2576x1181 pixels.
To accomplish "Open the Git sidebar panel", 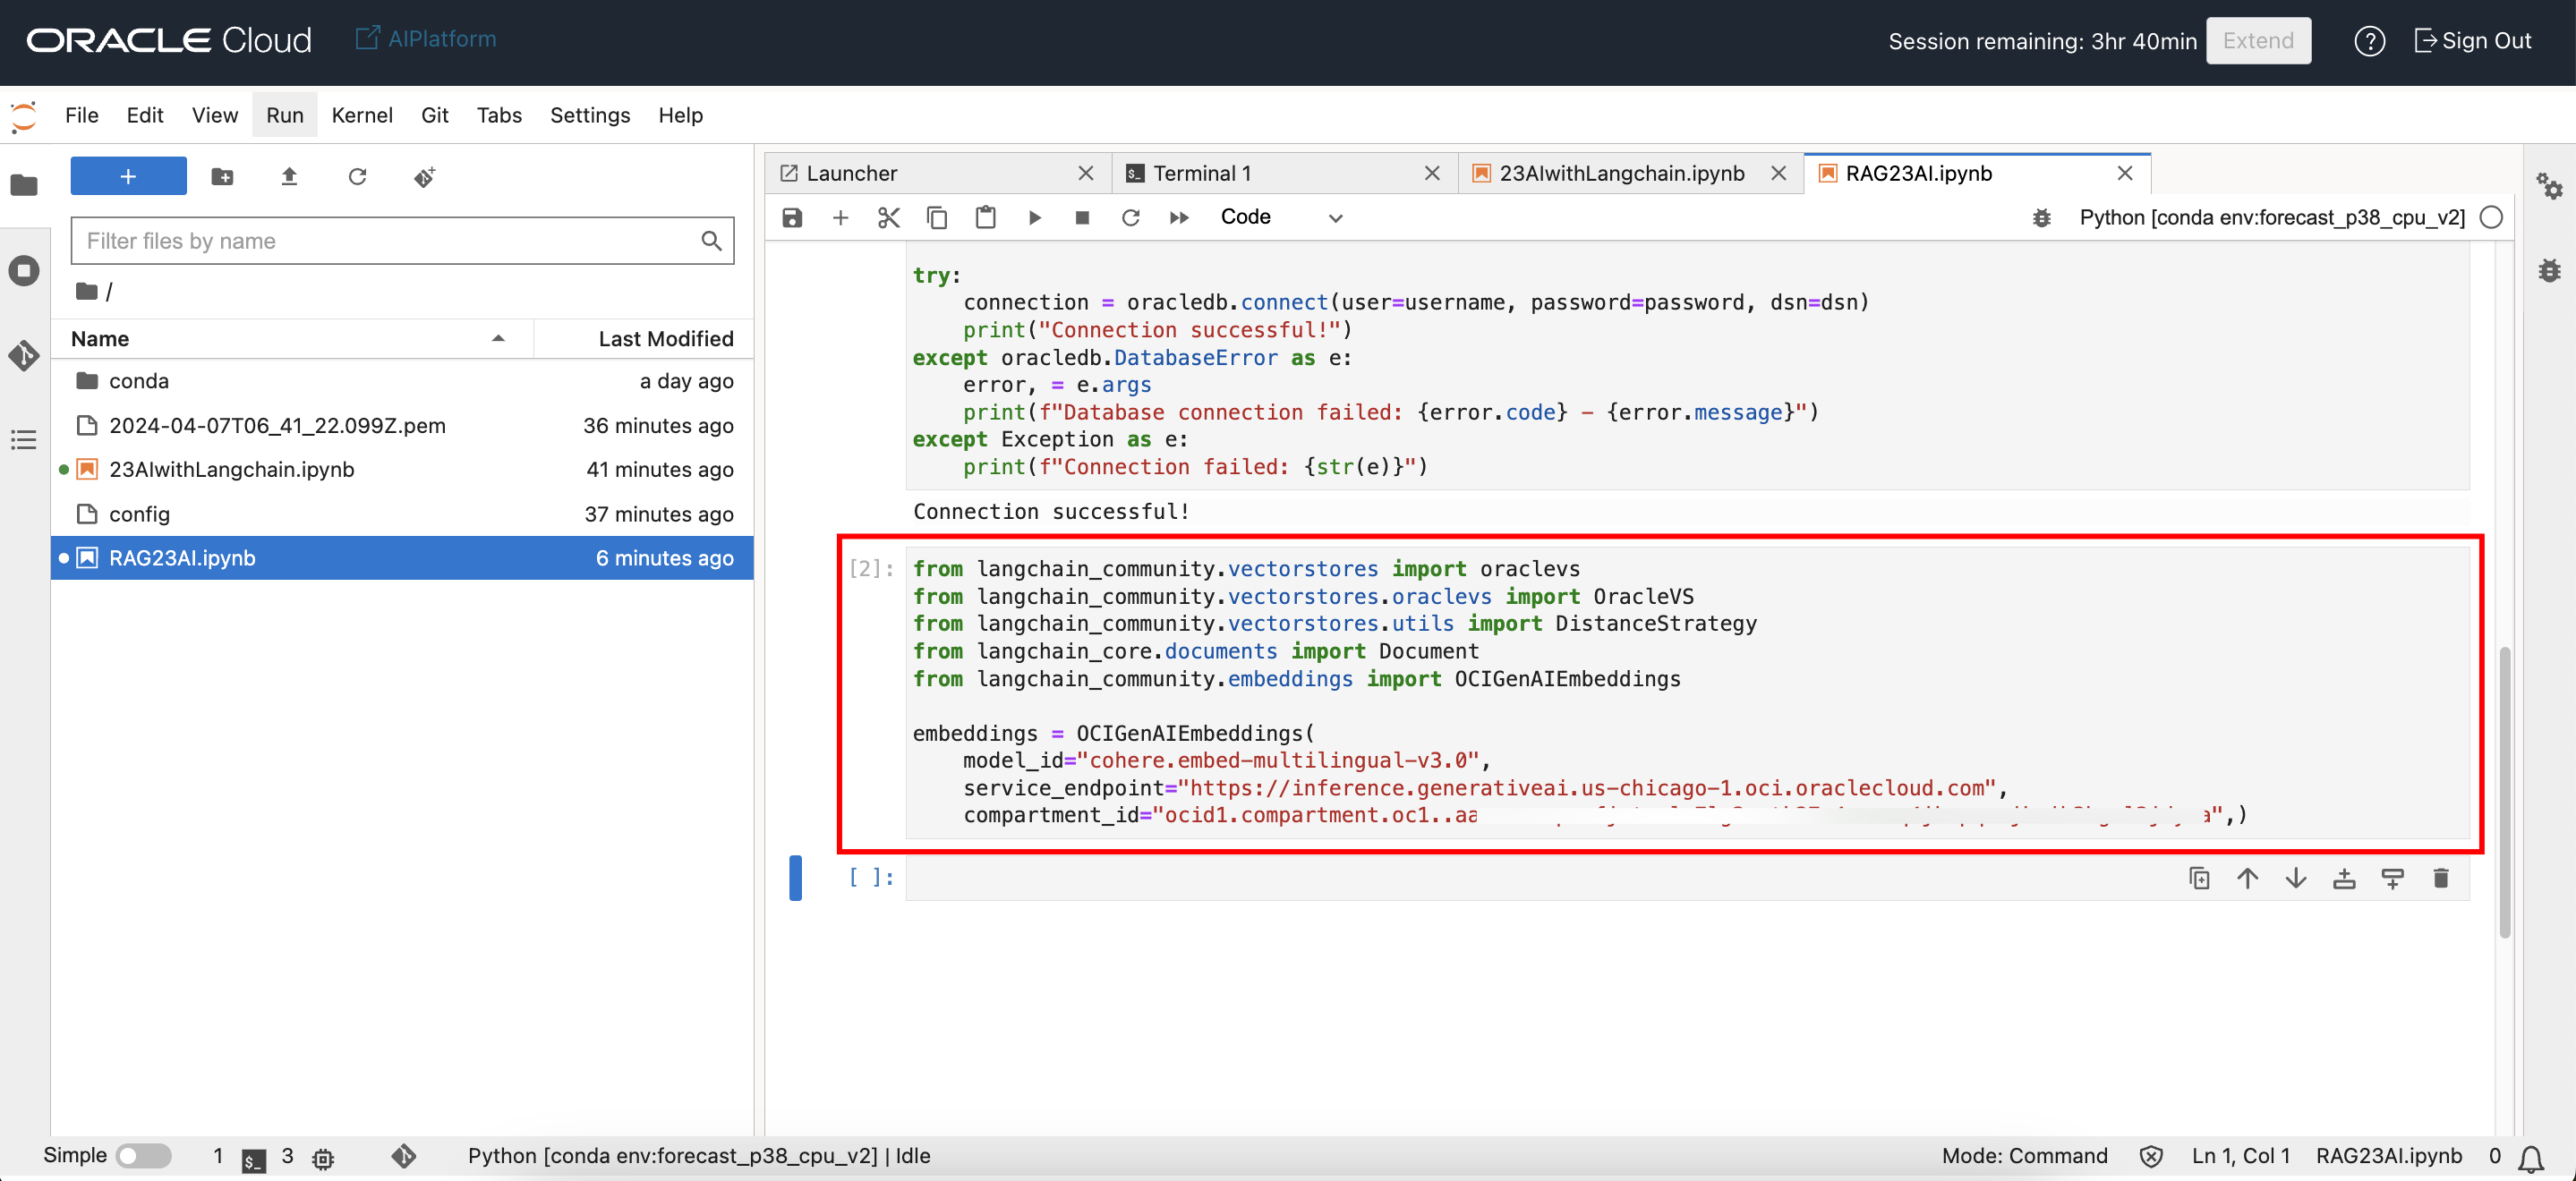I will coord(24,356).
